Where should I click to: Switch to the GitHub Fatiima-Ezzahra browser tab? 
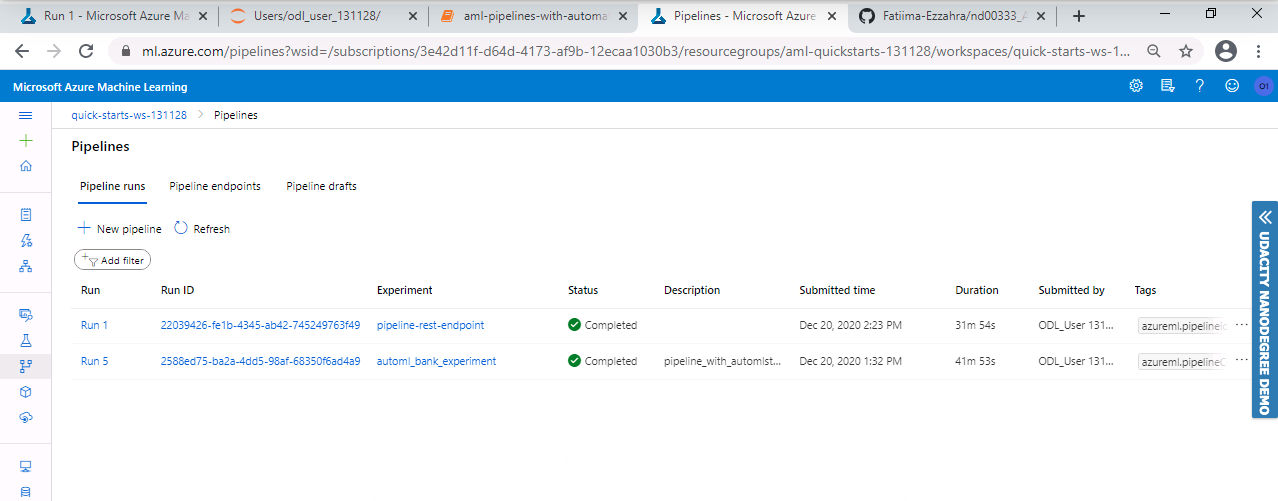(950, 15)
